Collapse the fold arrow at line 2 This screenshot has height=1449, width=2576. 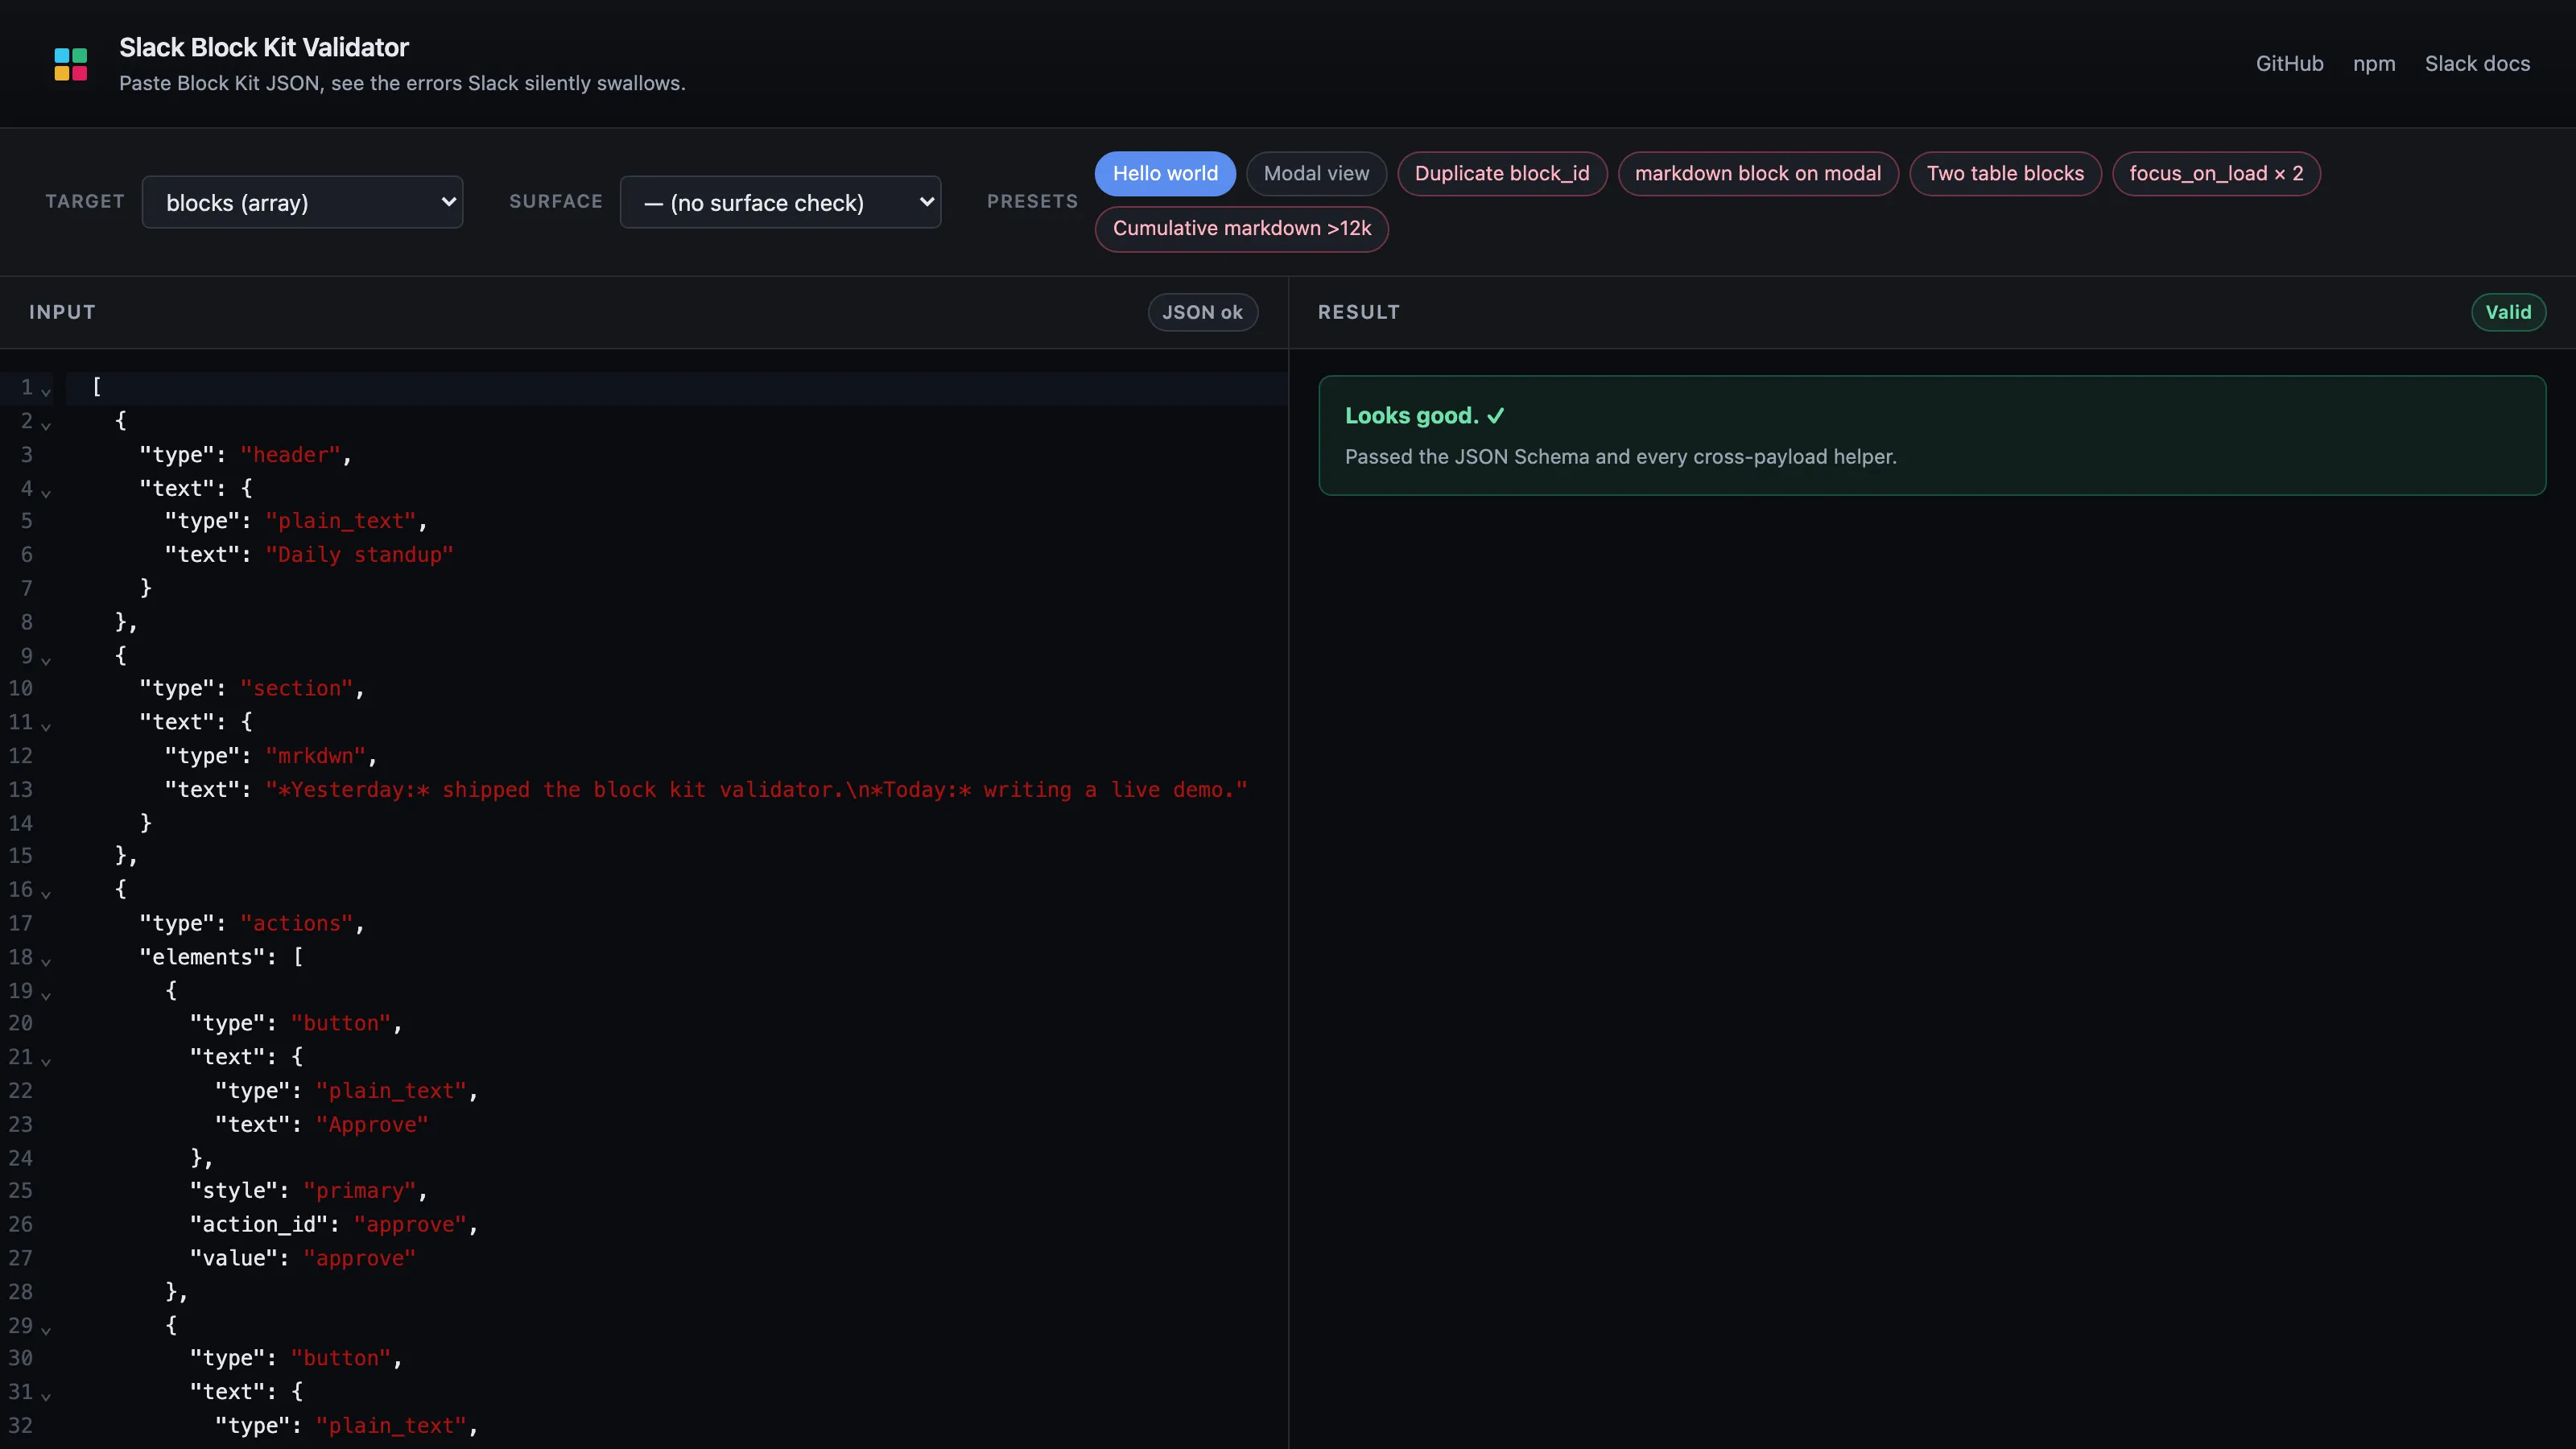pyautogui.click(x=46, y=425)
